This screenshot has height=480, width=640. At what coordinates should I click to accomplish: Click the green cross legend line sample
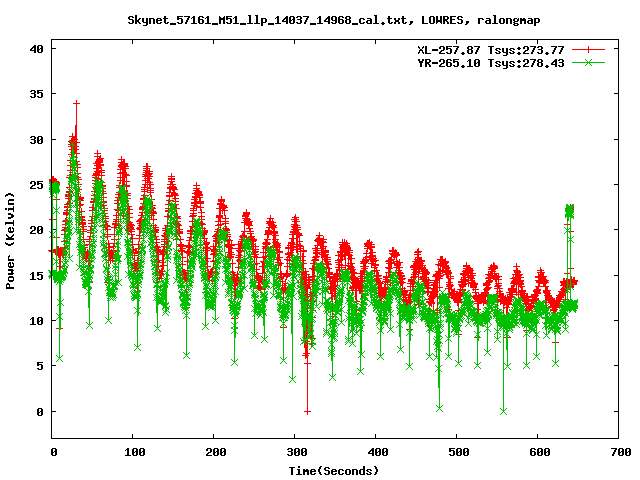point(588,62)
